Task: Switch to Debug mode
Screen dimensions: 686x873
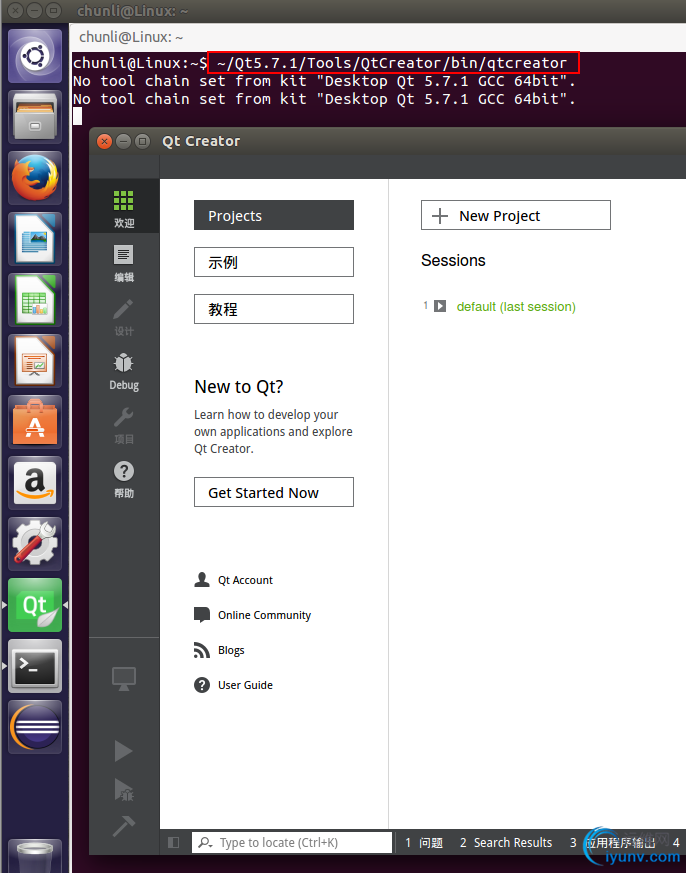Action: click(x=124, y=371)
